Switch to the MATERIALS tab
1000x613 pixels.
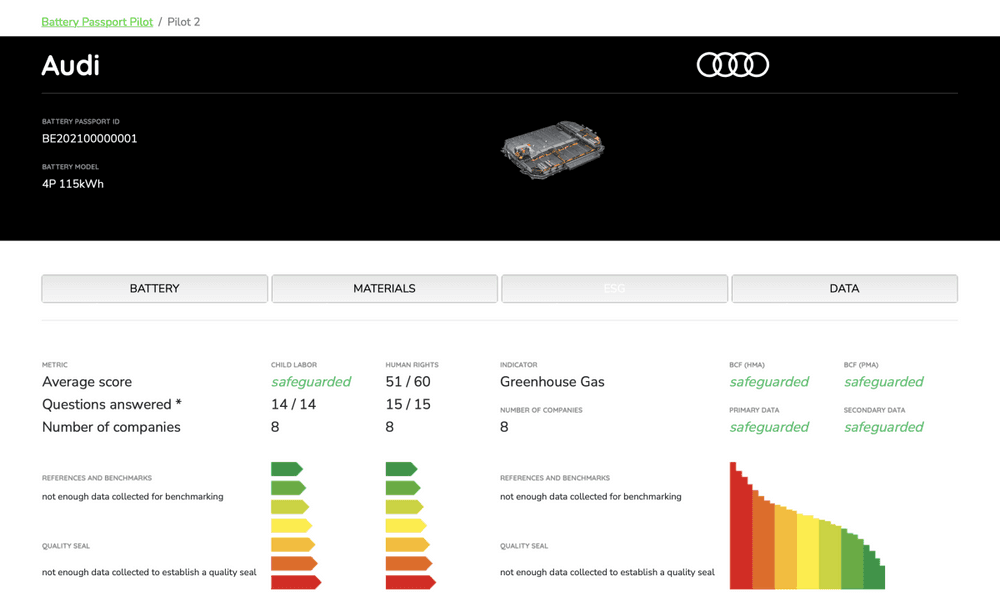pos(384,288)
